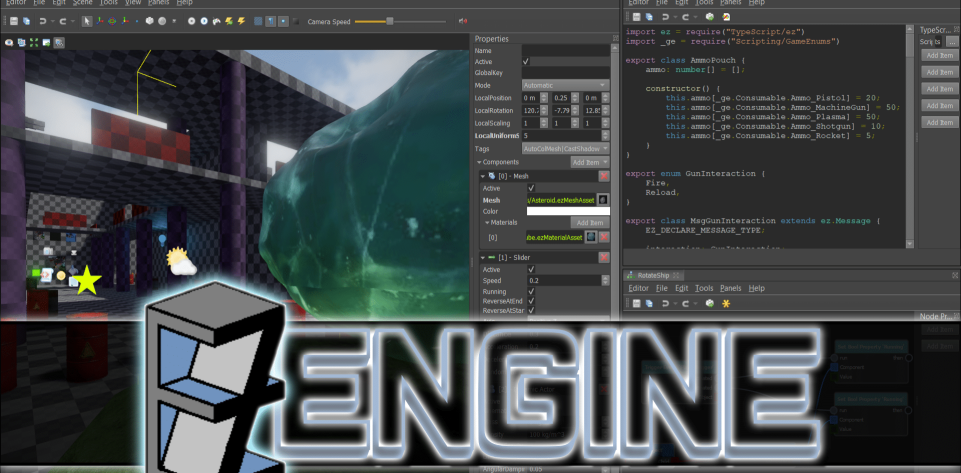Open the white Color swatch of Mesh
Screen dimensions: 961x473
click(x=568, y=211)
